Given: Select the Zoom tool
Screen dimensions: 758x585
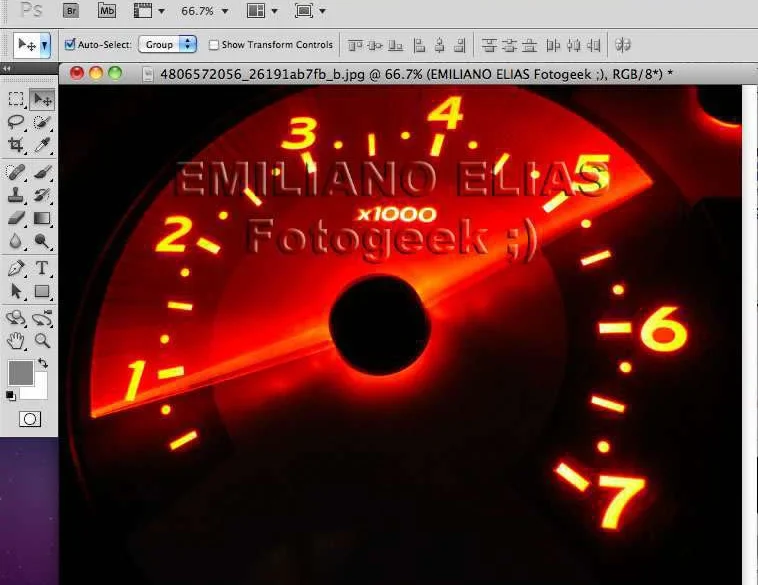Looking at the screenshot, I should point(42,341).
